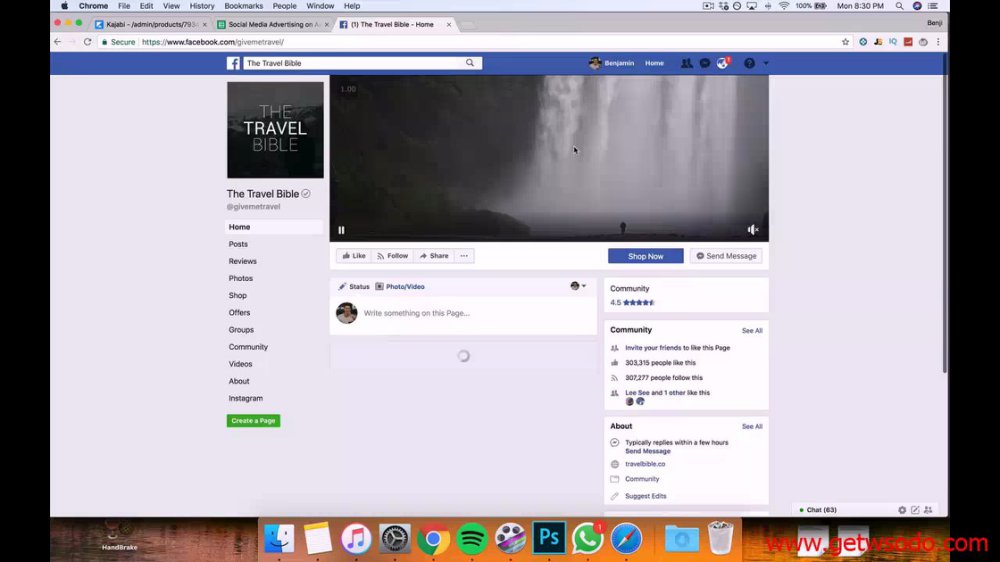The image size is (1000, 562).
Task: Open the Groups section in sidebar
Action: (241, 330)
